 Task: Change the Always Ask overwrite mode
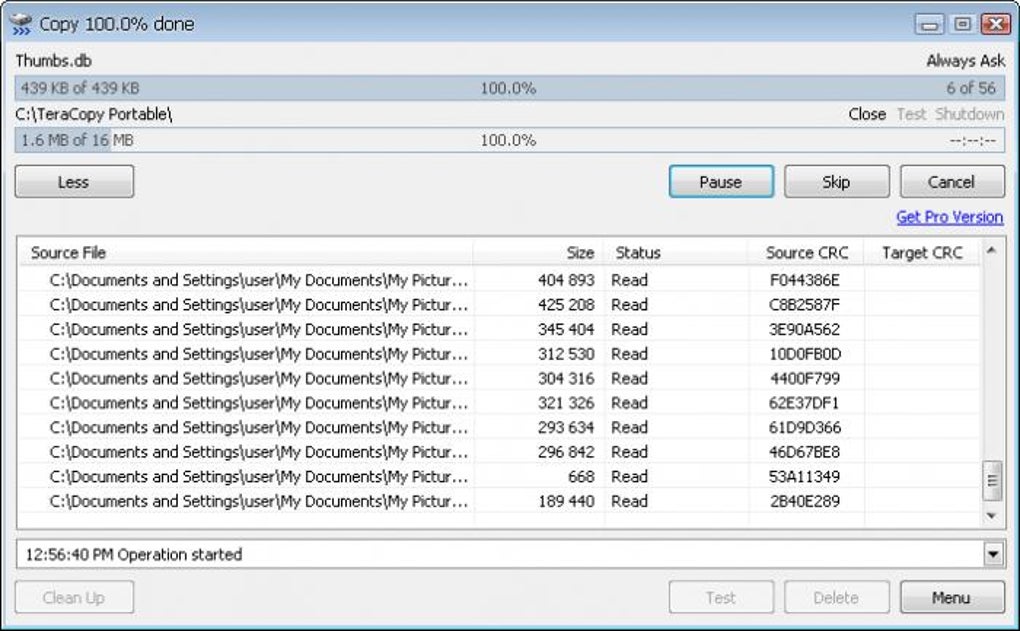click(965, 61)
